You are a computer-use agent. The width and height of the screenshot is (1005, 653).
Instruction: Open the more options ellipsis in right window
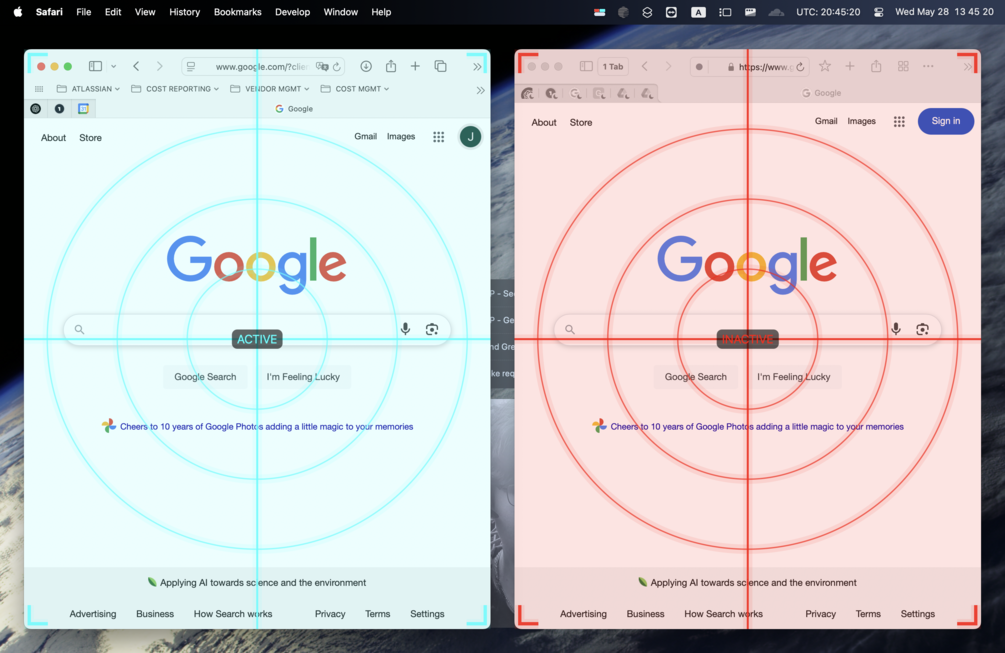coord(928,66)
